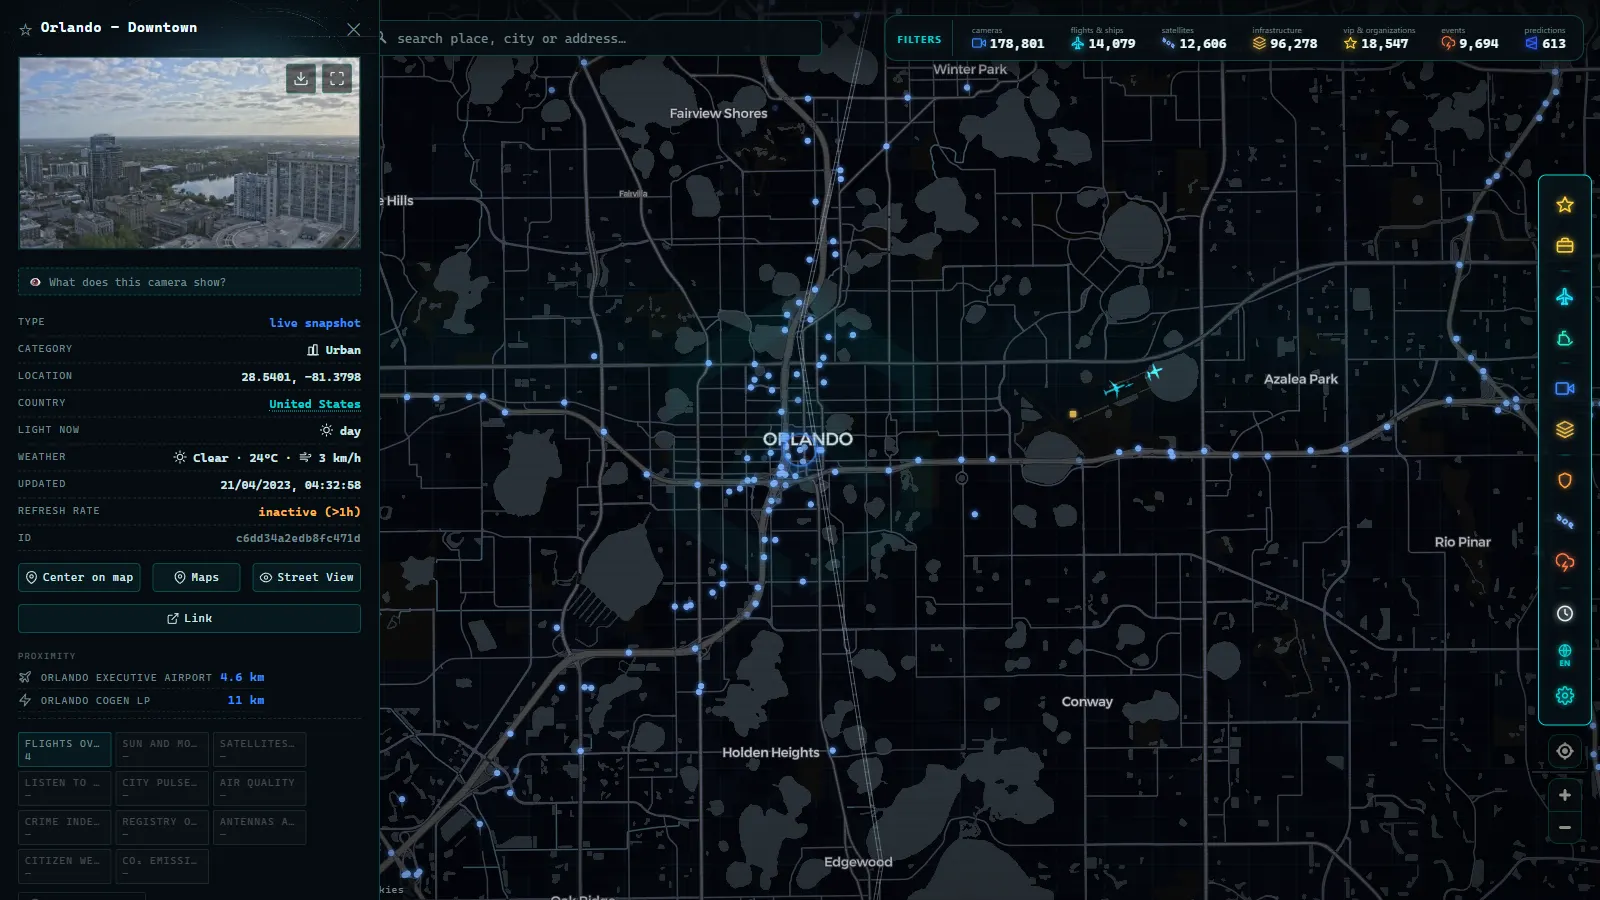Follow the United States country link
The image size is (1600, 900).
coord(314,404)
